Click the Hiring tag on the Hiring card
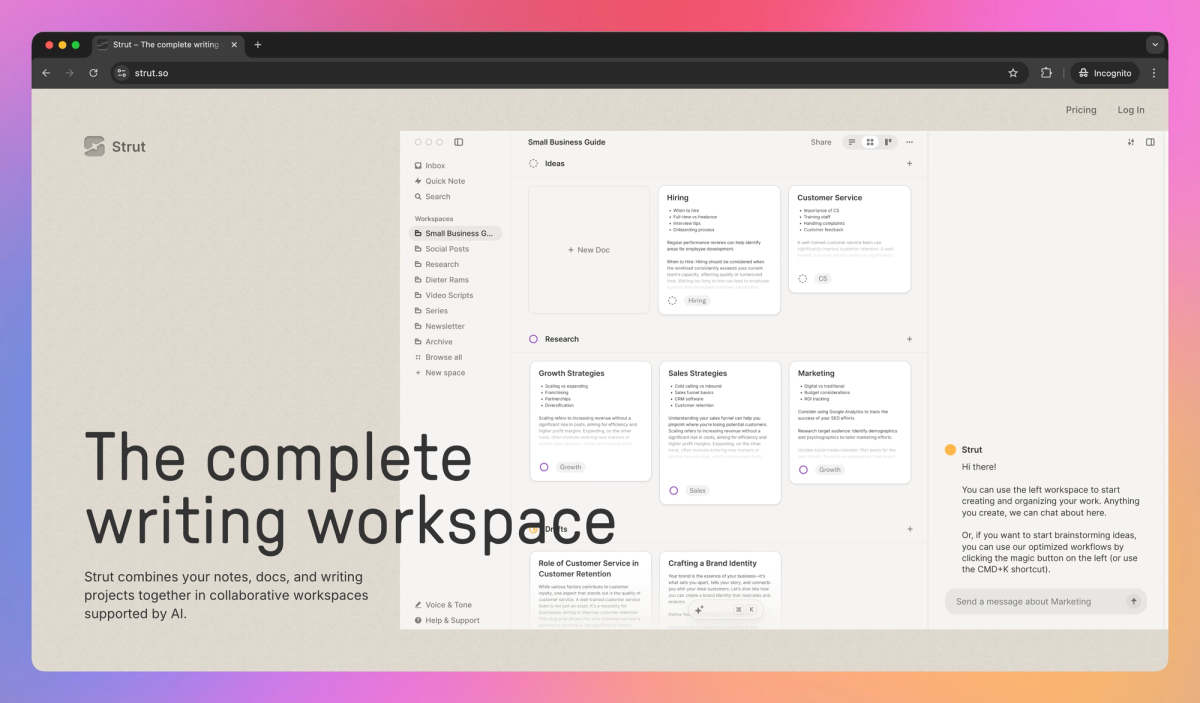1200x703 pixels. point(697,301)
